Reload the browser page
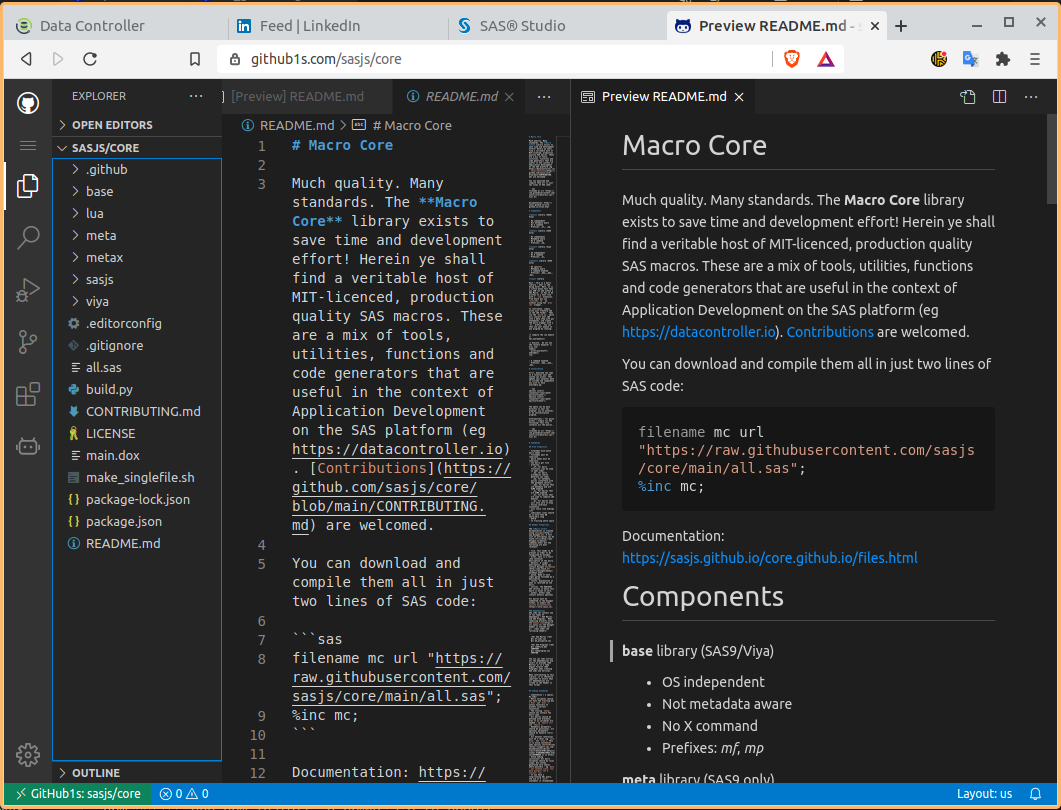 (90, 59)
